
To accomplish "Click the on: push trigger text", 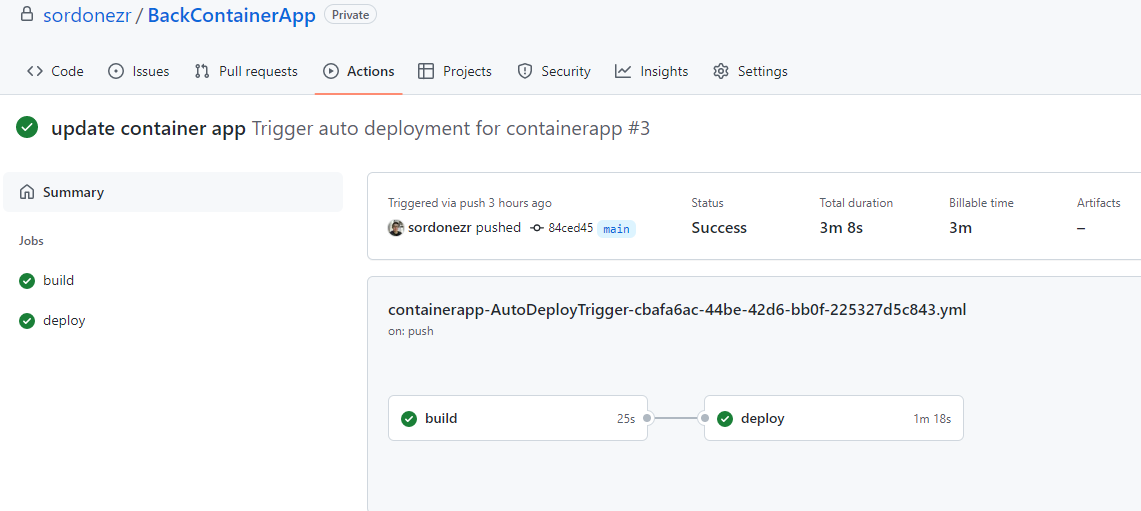I will (410, 331).
